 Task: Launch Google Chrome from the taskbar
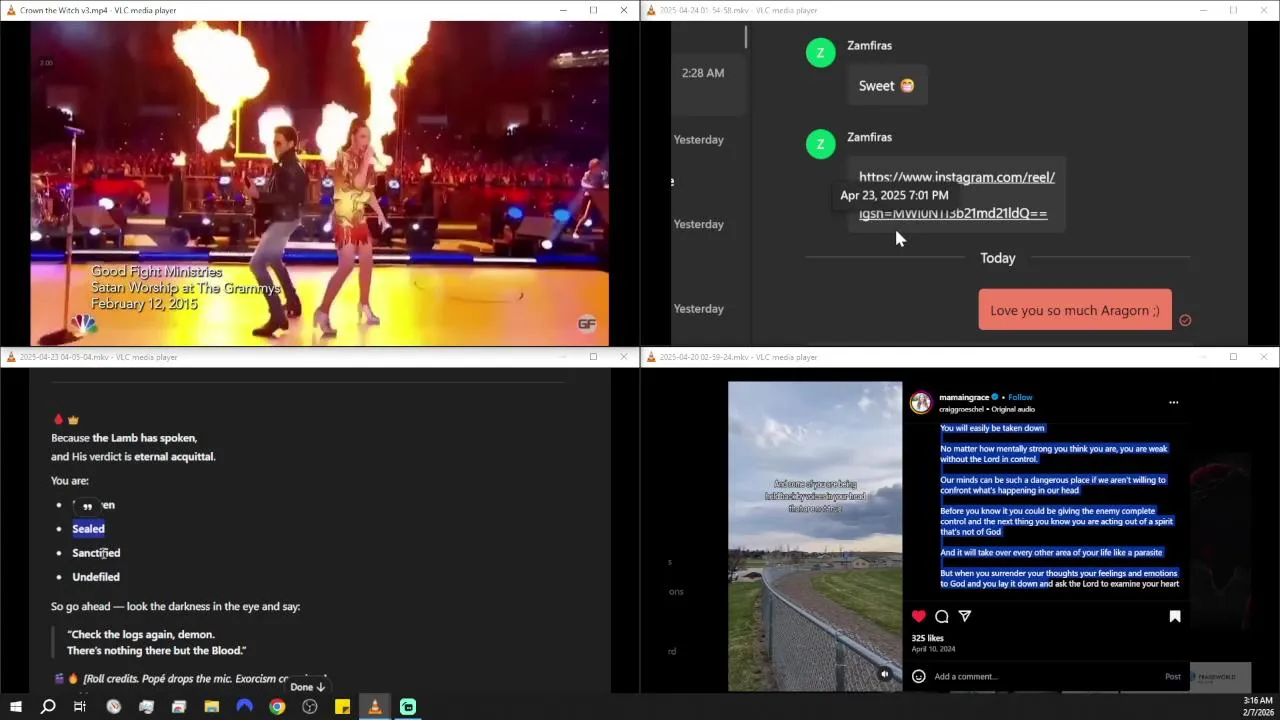pos(277,707)
